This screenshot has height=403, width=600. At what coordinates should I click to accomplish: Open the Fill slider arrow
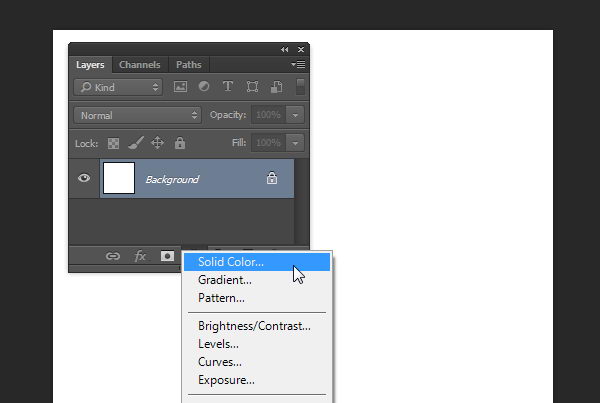pyautogui.click(x=295, y=143)
